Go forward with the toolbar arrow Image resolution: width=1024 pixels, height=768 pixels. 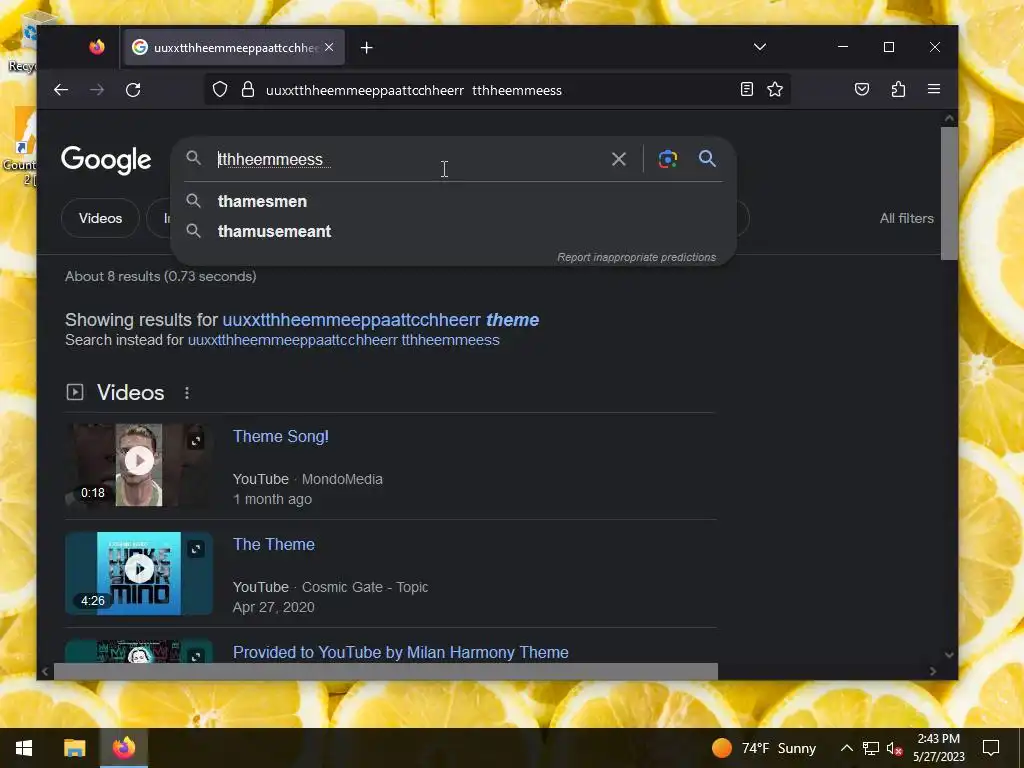97,89
